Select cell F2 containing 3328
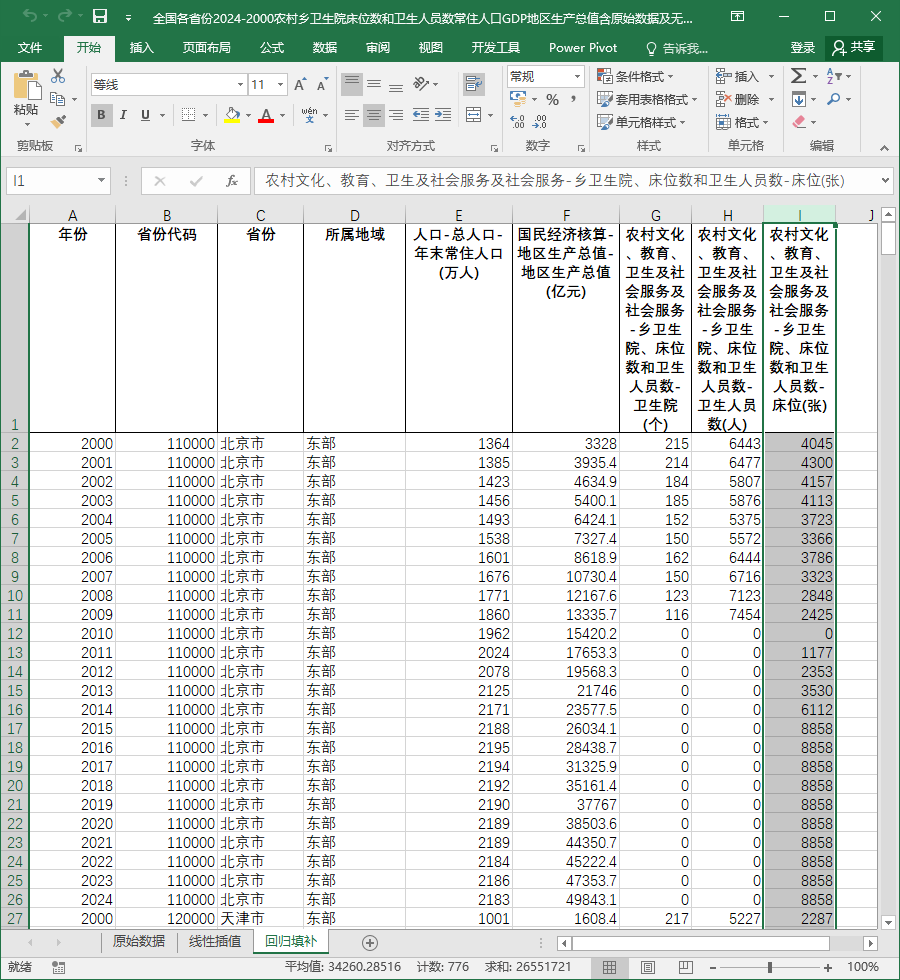900x980 pixels. pos(566,444)
